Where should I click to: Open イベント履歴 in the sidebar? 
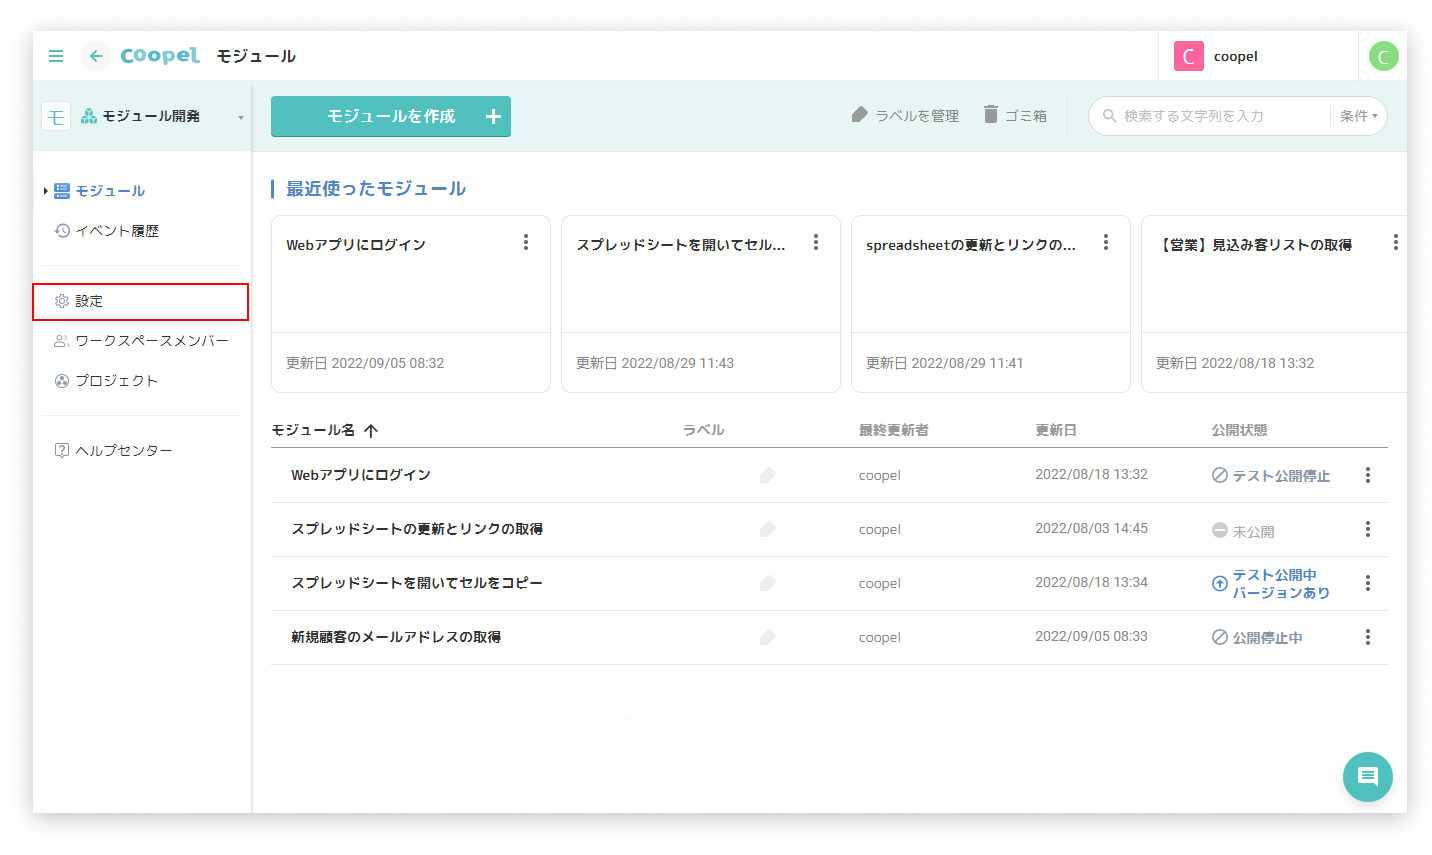107,231
